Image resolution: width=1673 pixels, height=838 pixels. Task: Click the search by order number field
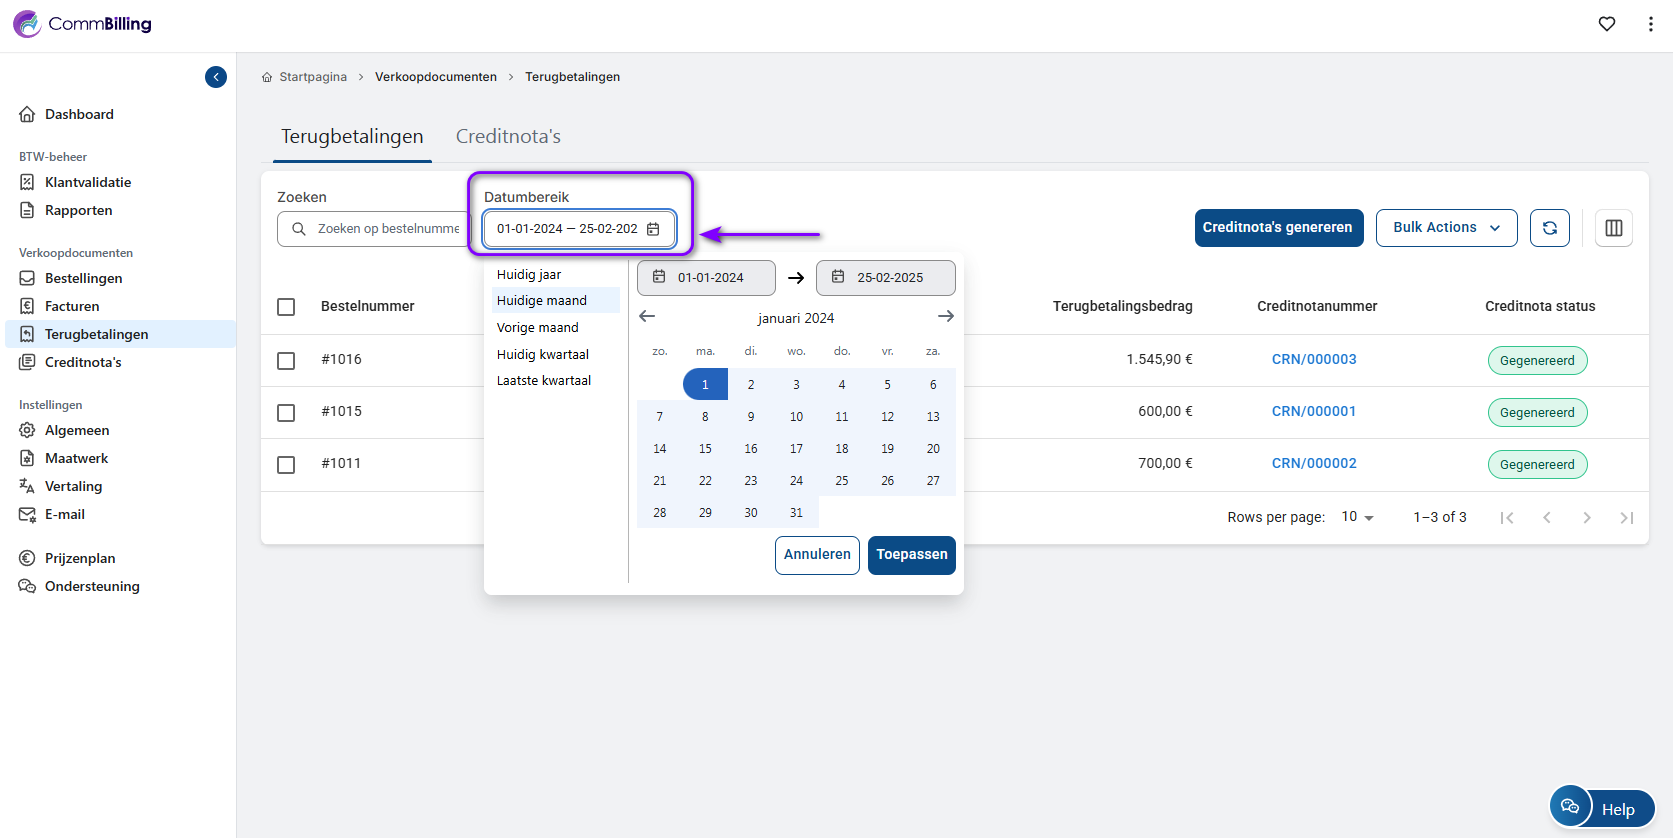coord(387,229)
